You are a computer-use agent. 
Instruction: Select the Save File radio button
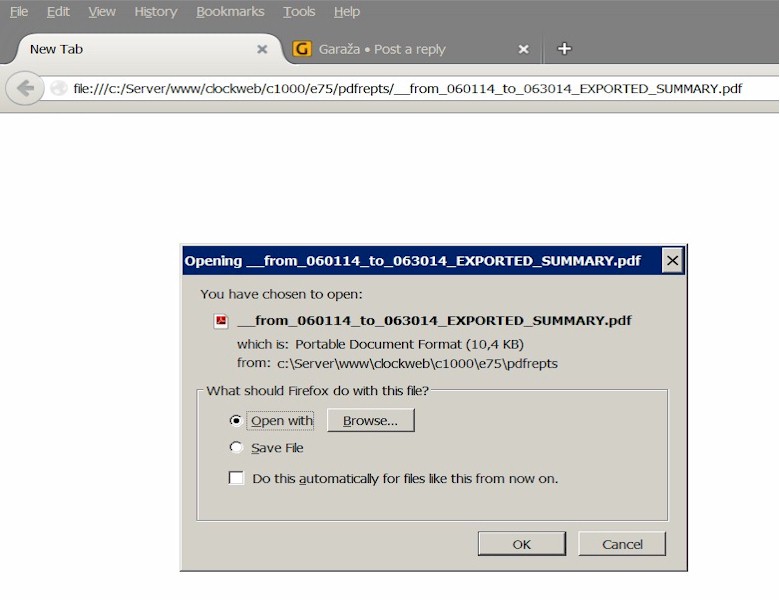pyautogui.click(x=236, y=448)
